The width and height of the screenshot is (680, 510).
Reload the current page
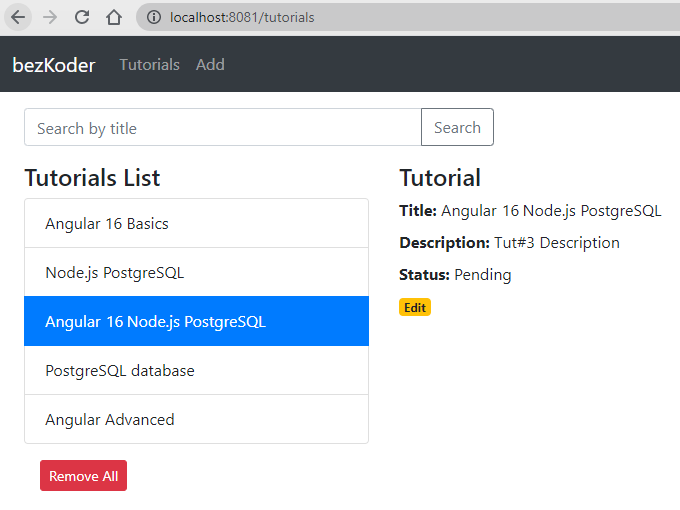[82, 17]
